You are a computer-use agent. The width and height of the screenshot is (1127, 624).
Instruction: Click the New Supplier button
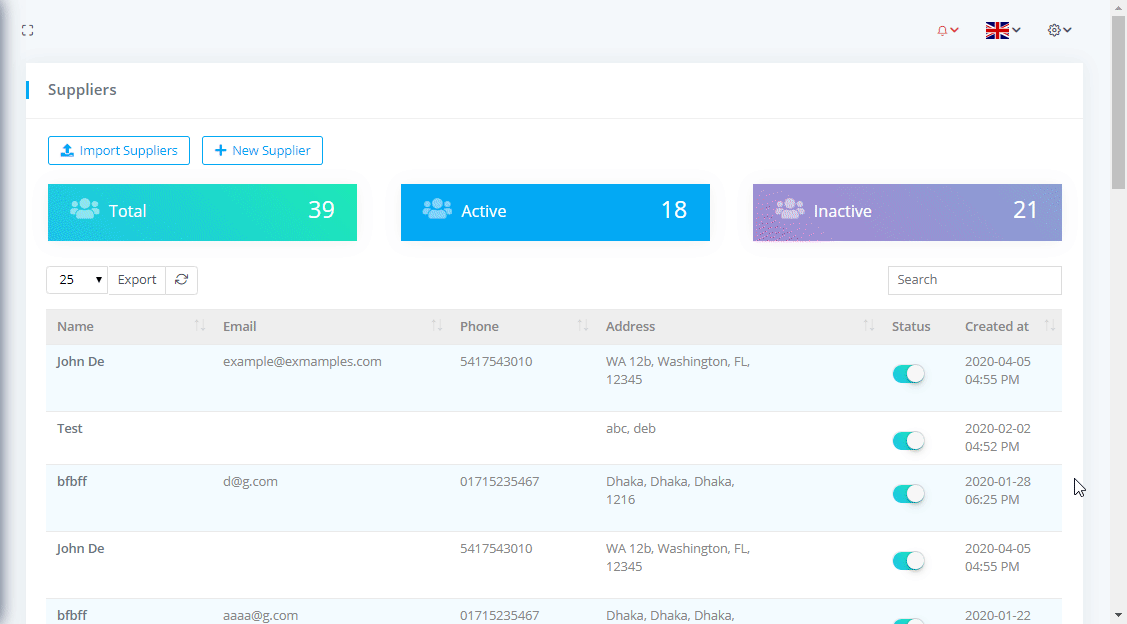[262, 151]
